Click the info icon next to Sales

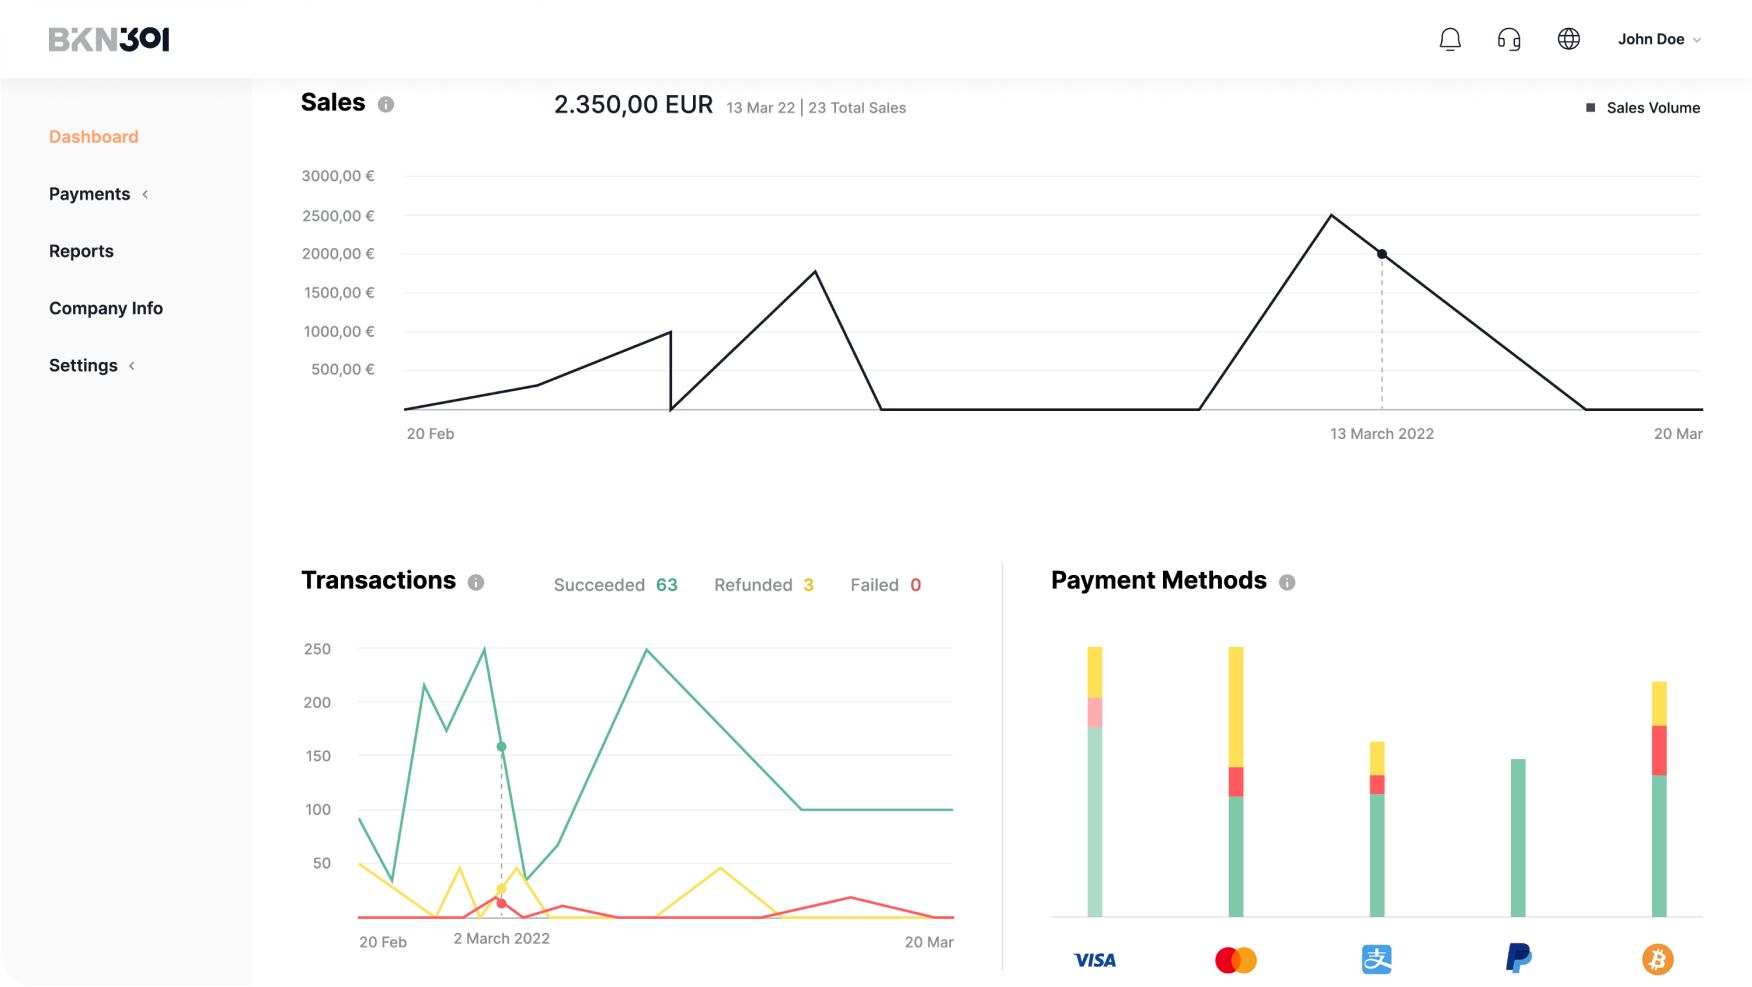pyautogui.click(x=386, y=104)
